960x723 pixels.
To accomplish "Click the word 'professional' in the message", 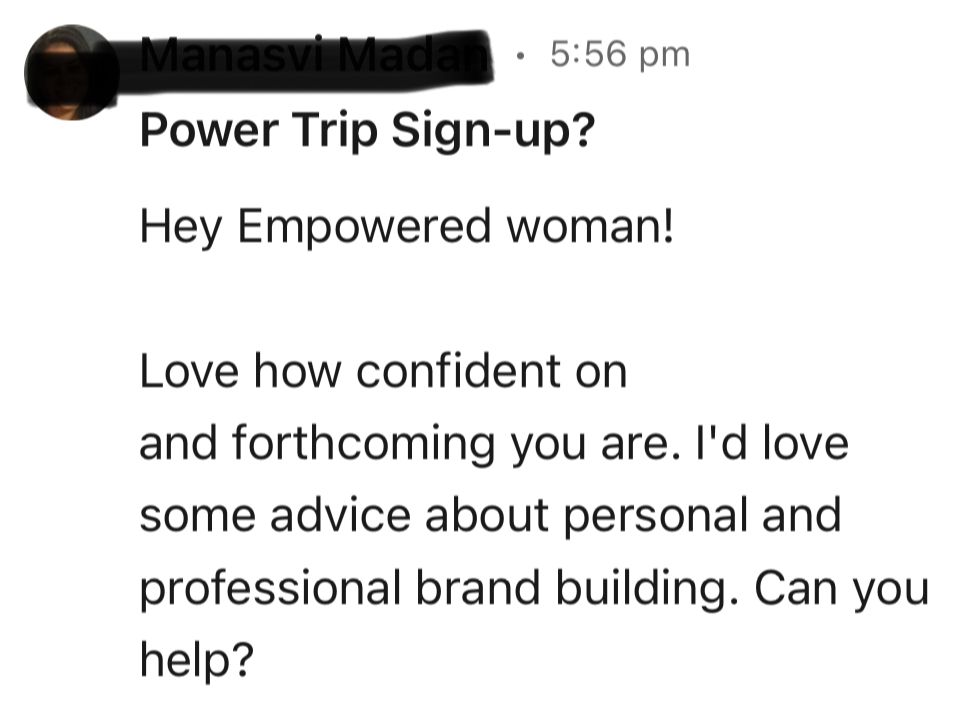I will pyautogui.click(x=271, y=590).
